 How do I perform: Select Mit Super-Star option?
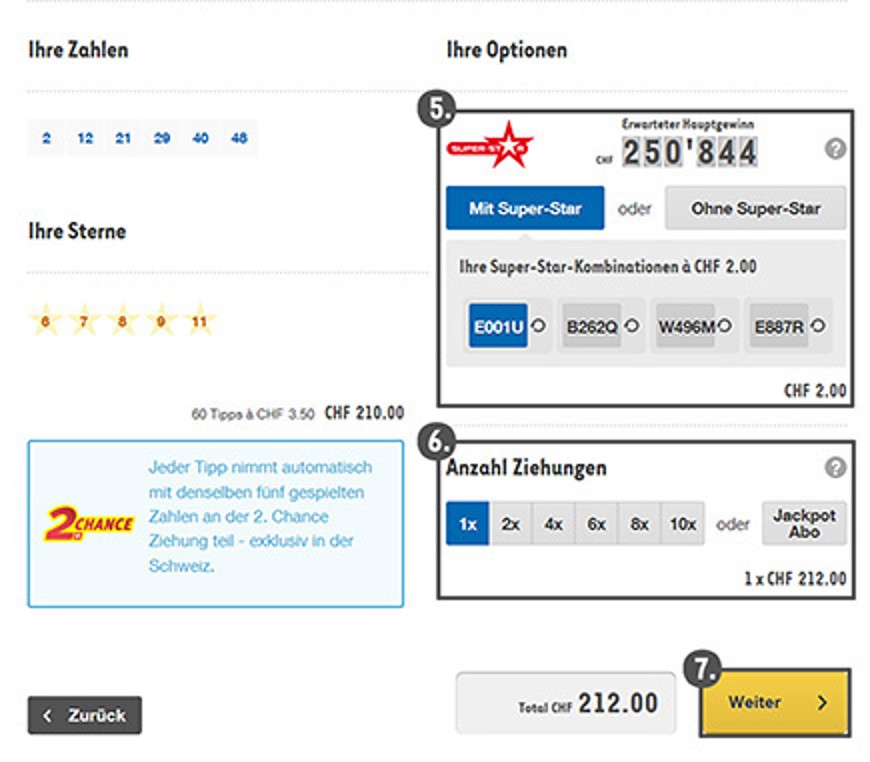pos(525,208)
